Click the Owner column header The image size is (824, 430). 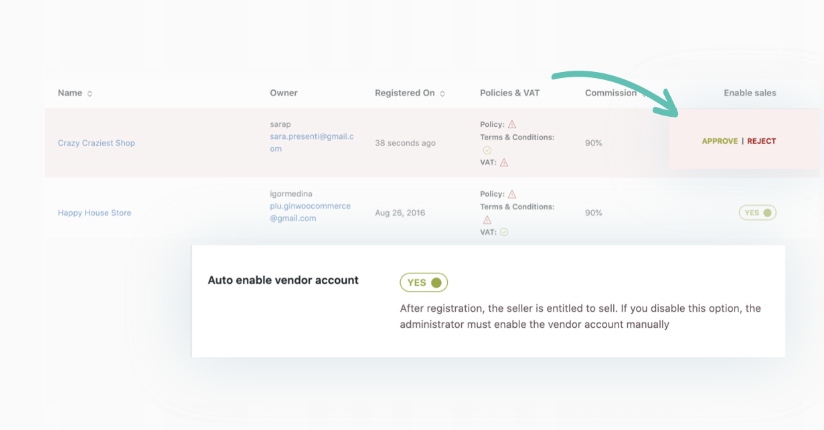tap(283, 93)
